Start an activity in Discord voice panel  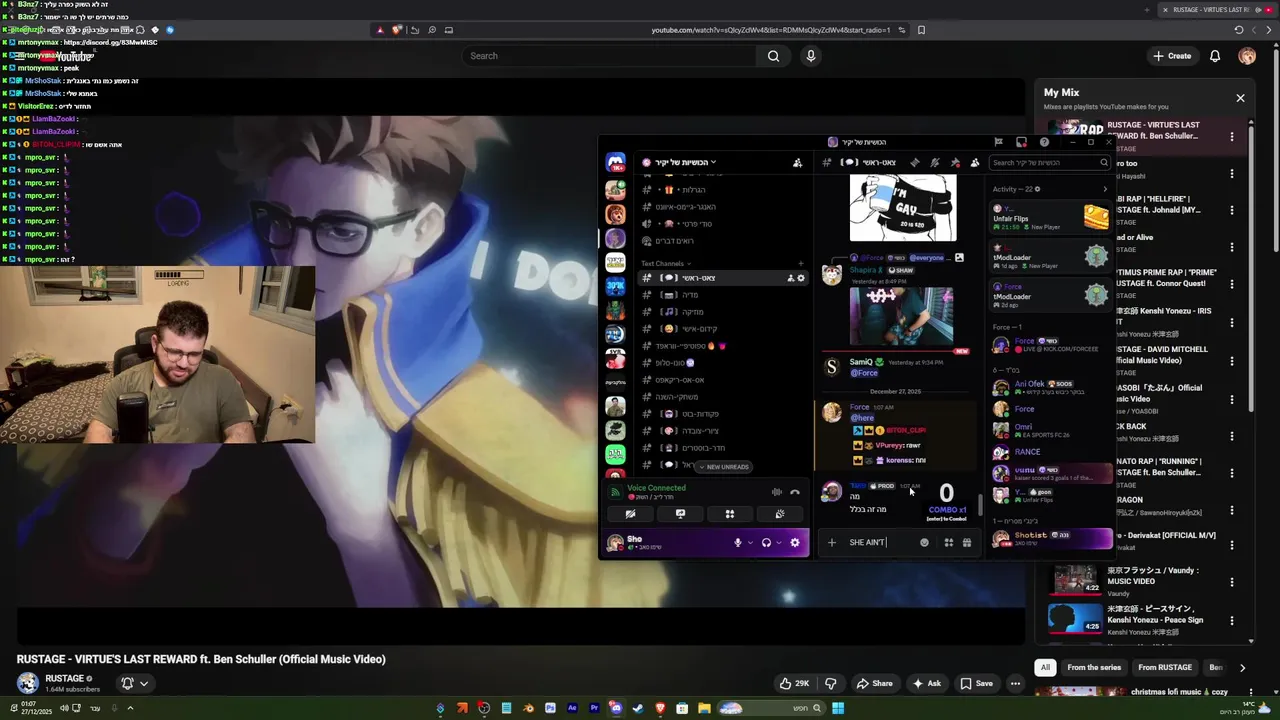click(730, 514)
